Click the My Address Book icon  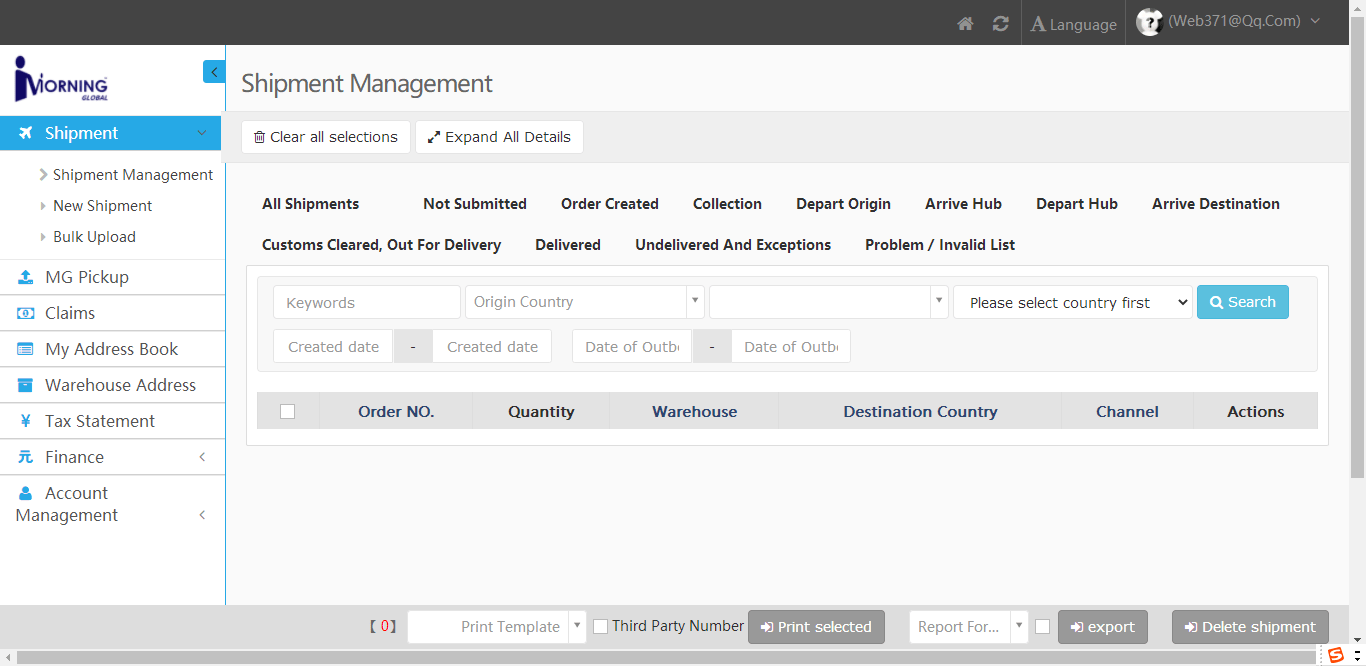[x=26, y=349]
